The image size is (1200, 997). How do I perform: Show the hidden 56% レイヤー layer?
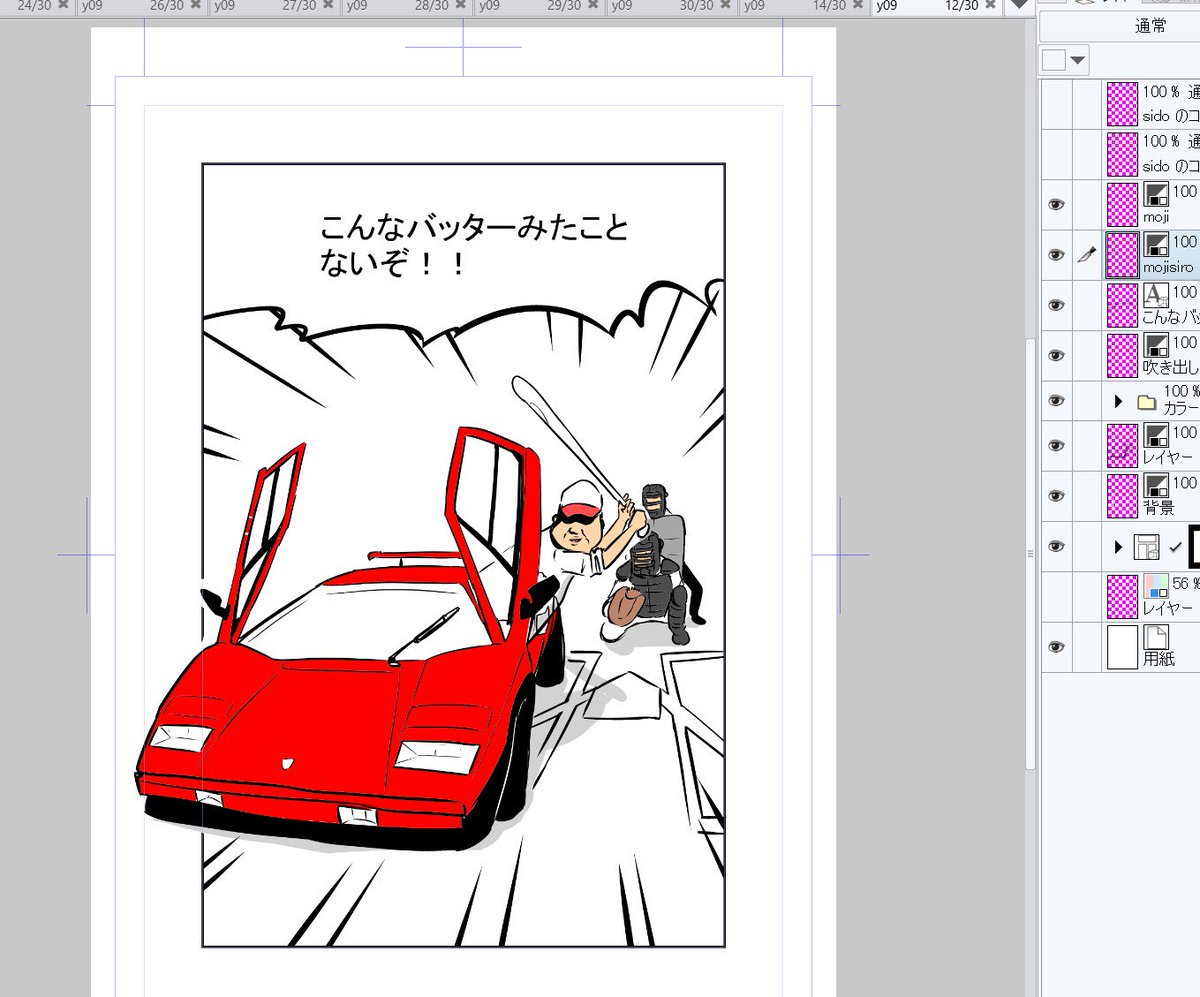point(1056,597)
